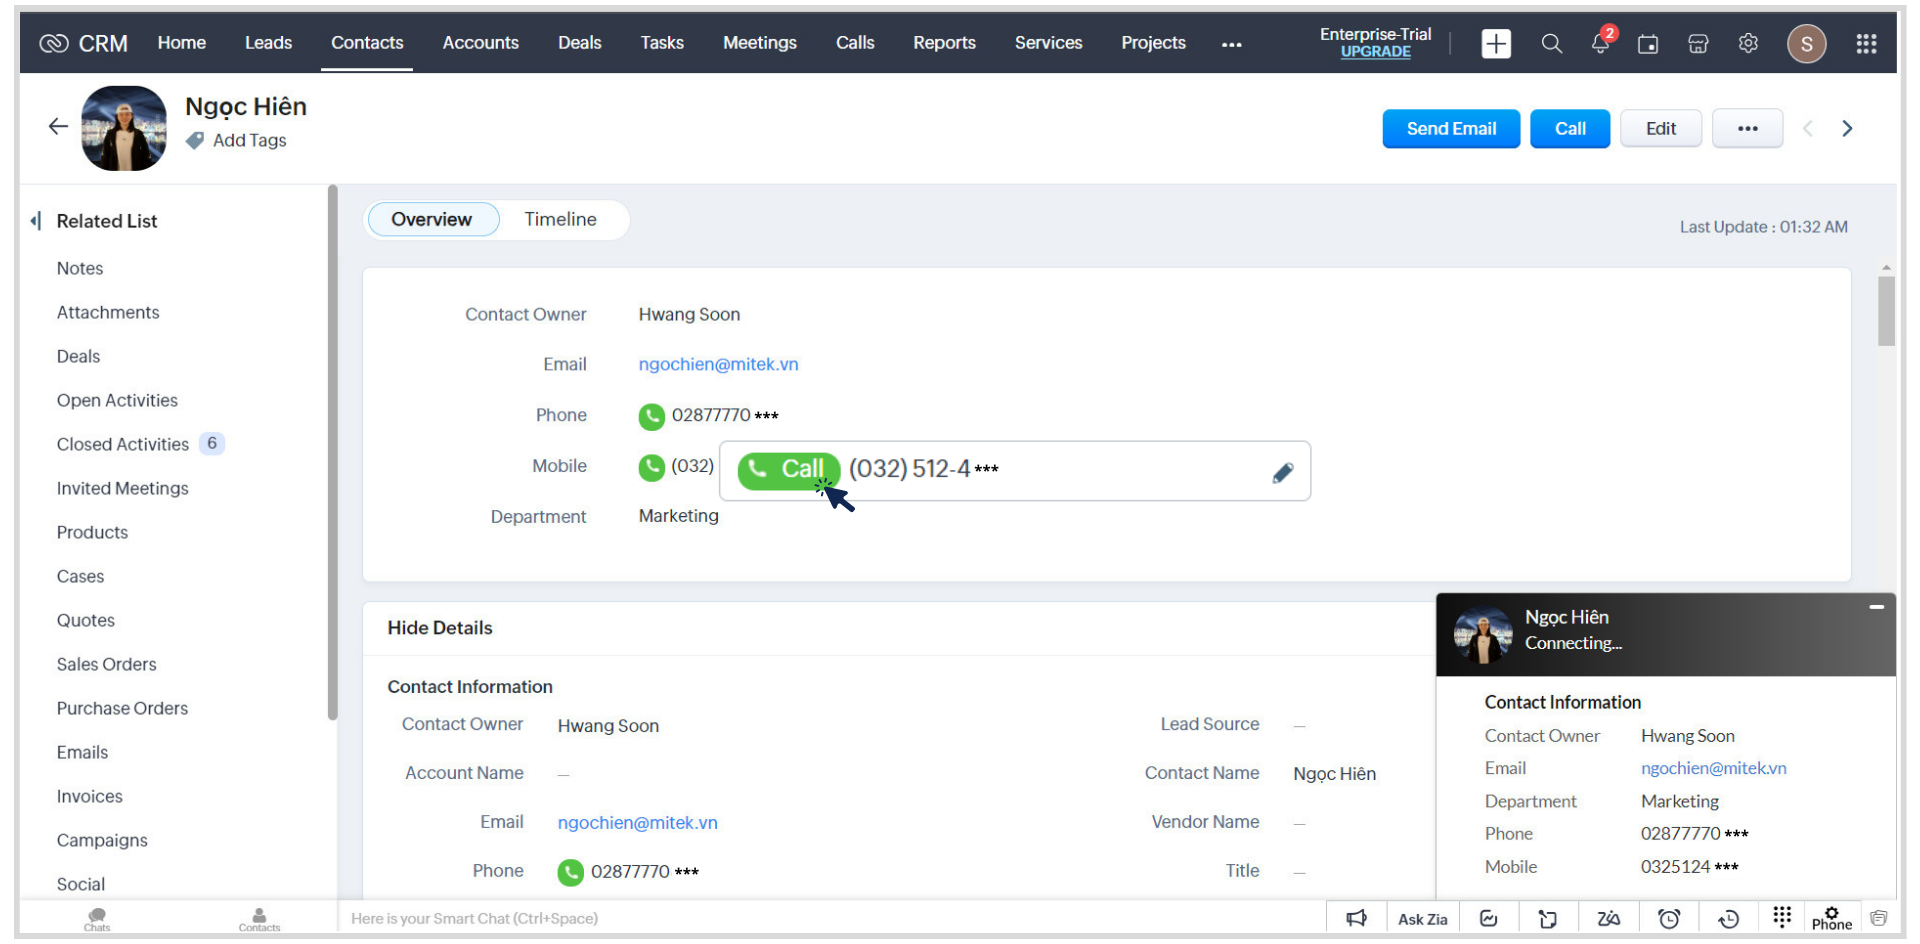Minimize the Connecting call popup
The width and height of the screenshot is (1920, 944).
[1876, 607]
